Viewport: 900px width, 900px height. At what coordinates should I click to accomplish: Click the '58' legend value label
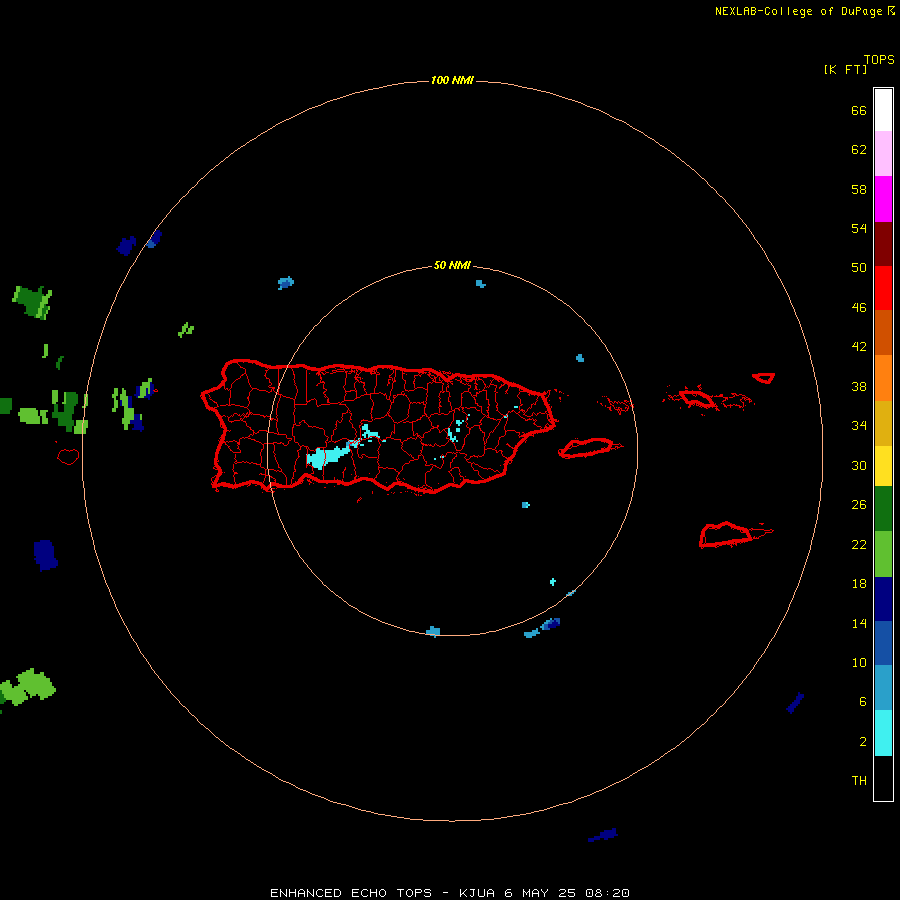pos(859,189)
